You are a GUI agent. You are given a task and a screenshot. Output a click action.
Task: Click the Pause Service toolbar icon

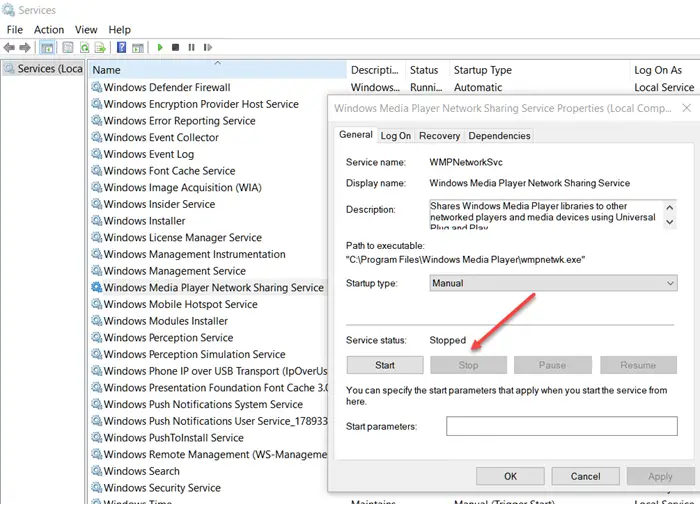192,47
